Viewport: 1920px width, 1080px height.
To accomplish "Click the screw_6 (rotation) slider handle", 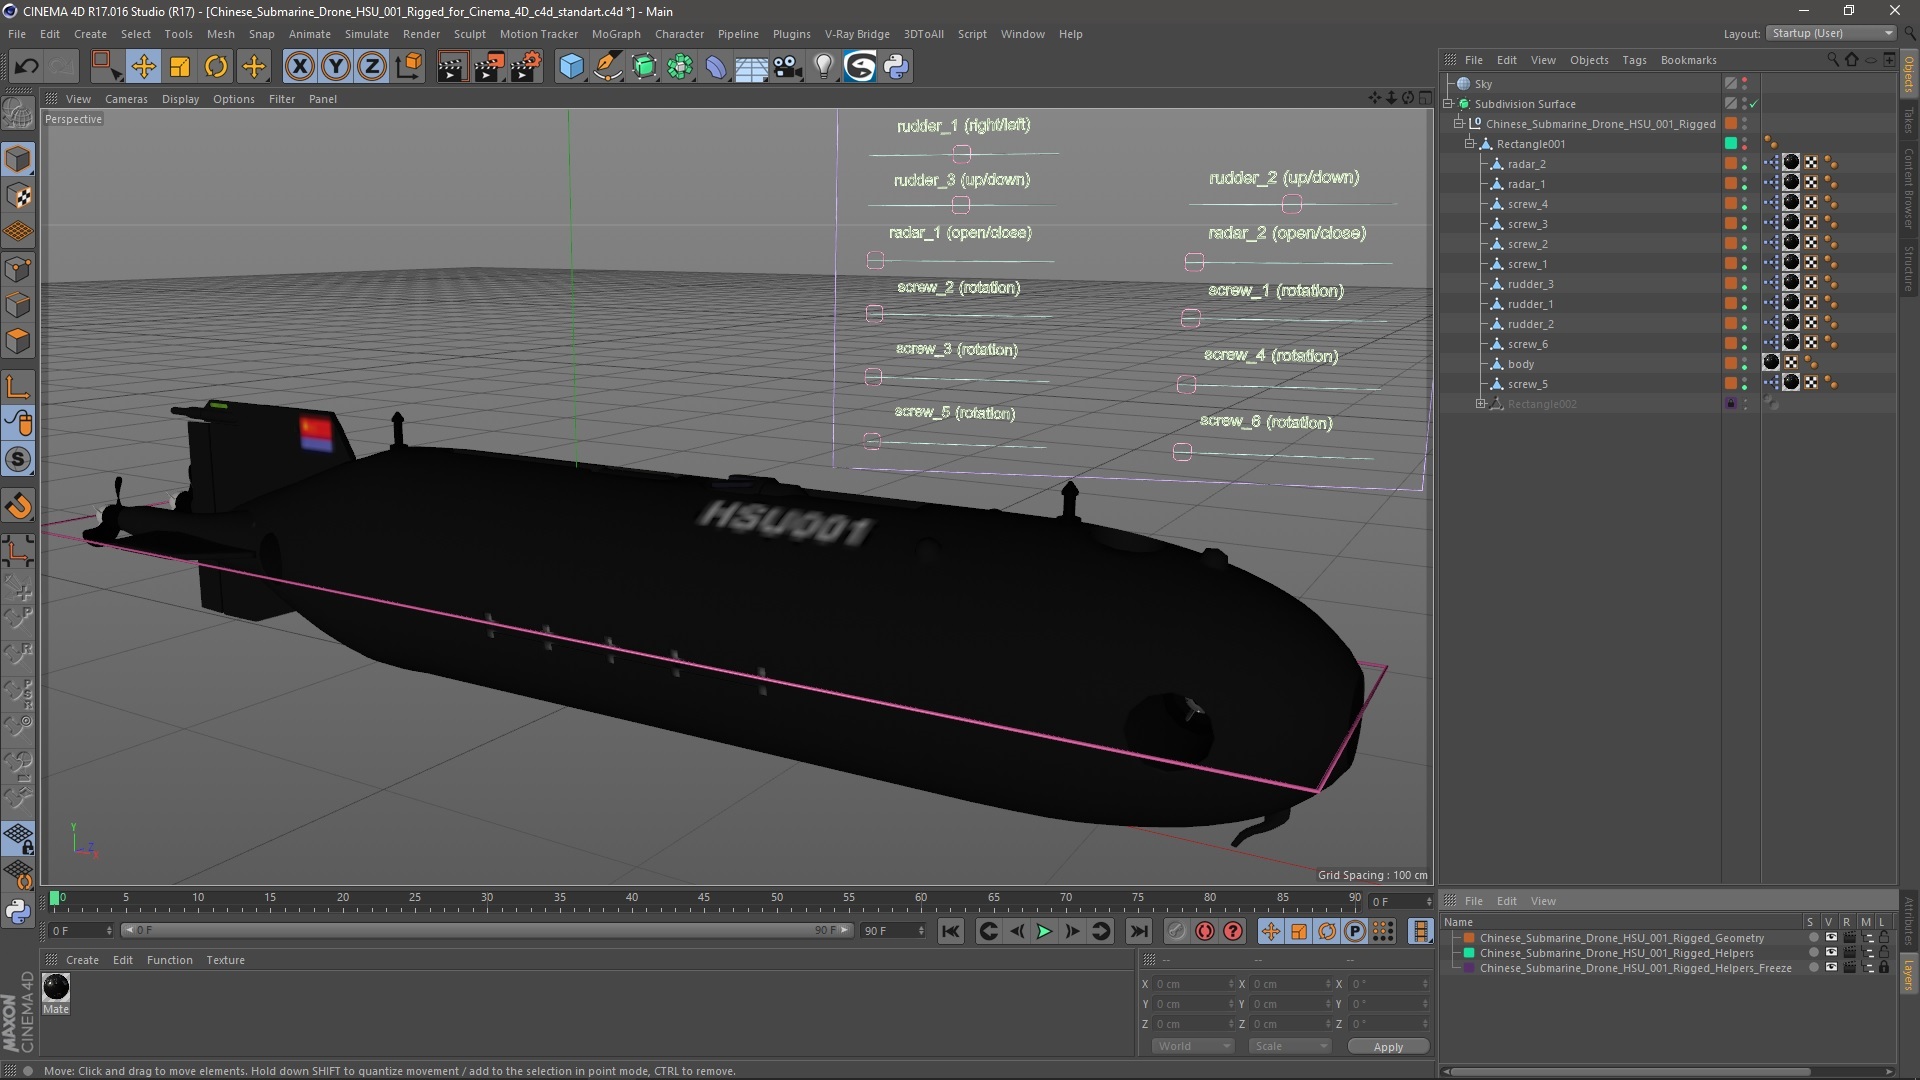I will (1182, 452).
